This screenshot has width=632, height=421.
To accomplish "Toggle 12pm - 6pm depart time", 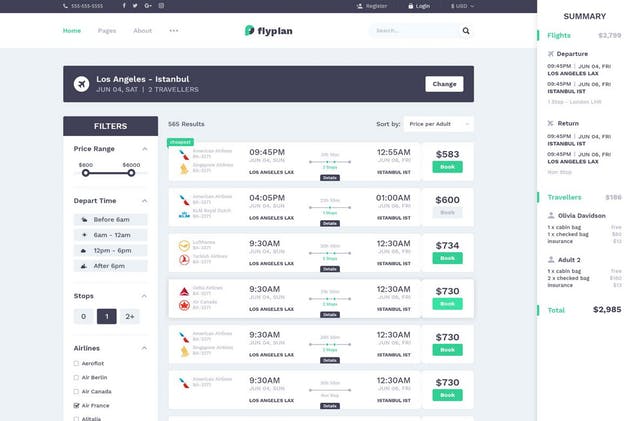I will click(x=110, y=251).
